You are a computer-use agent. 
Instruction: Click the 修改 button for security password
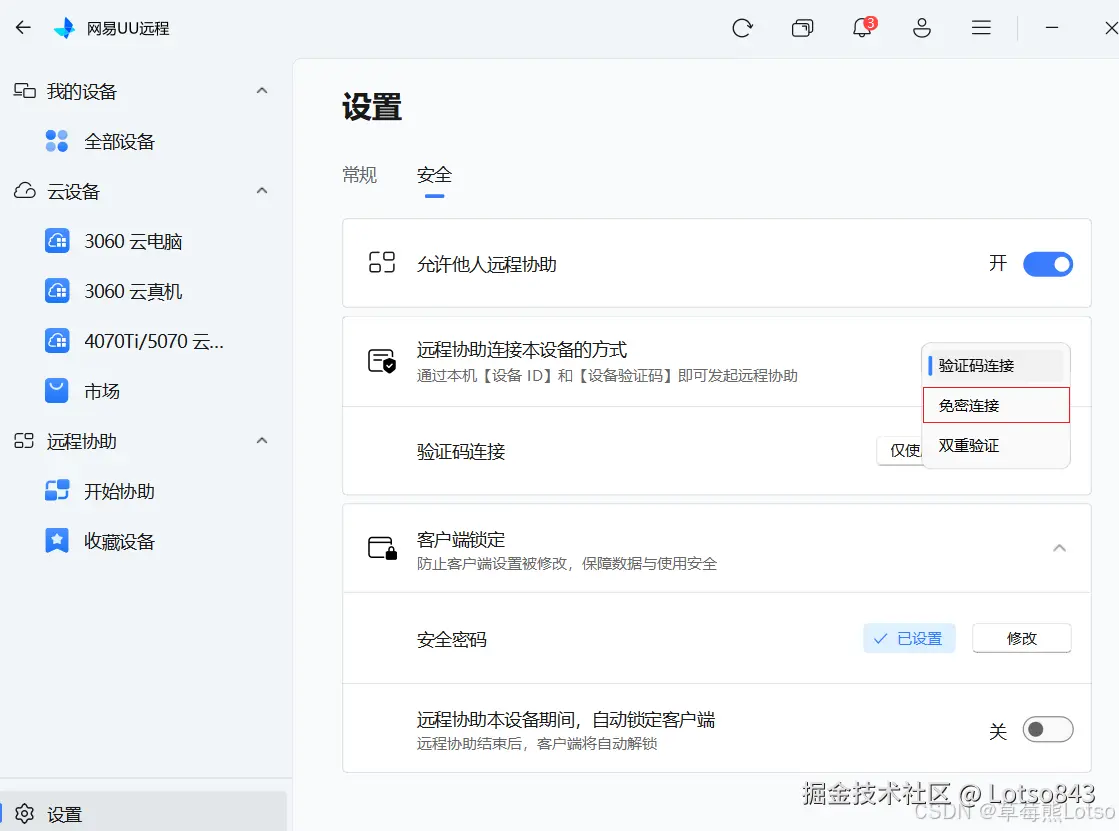tap(1022, 638)
